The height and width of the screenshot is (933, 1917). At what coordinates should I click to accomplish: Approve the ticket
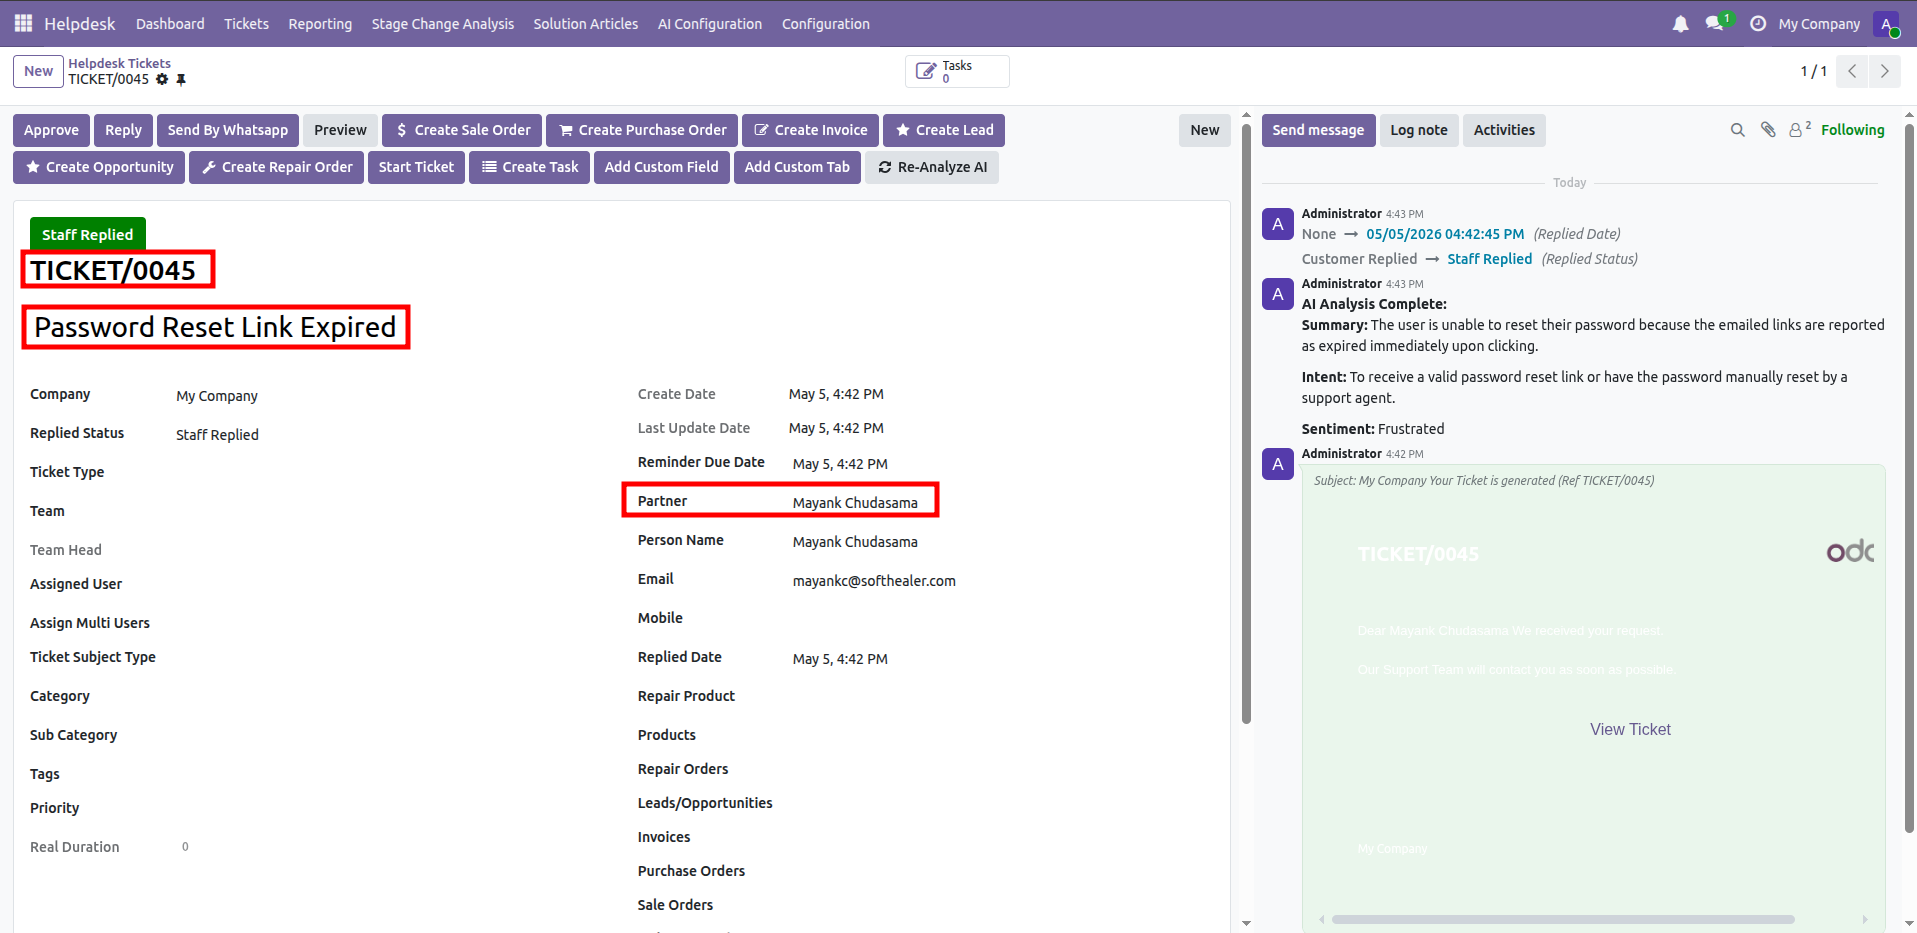click(51, 130)
